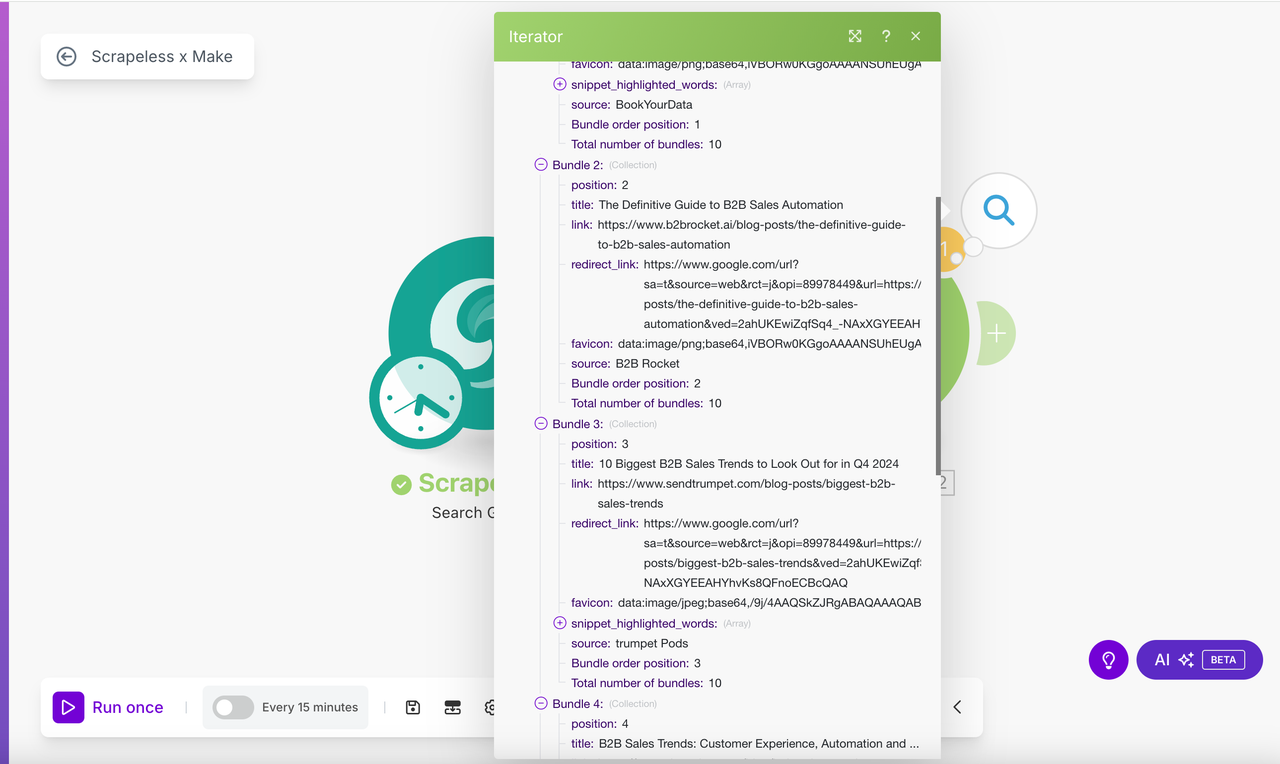This screenshot has height=764, width=1280.
Task: Open the Iterator panel help question mark
Action: coord(886,36)
